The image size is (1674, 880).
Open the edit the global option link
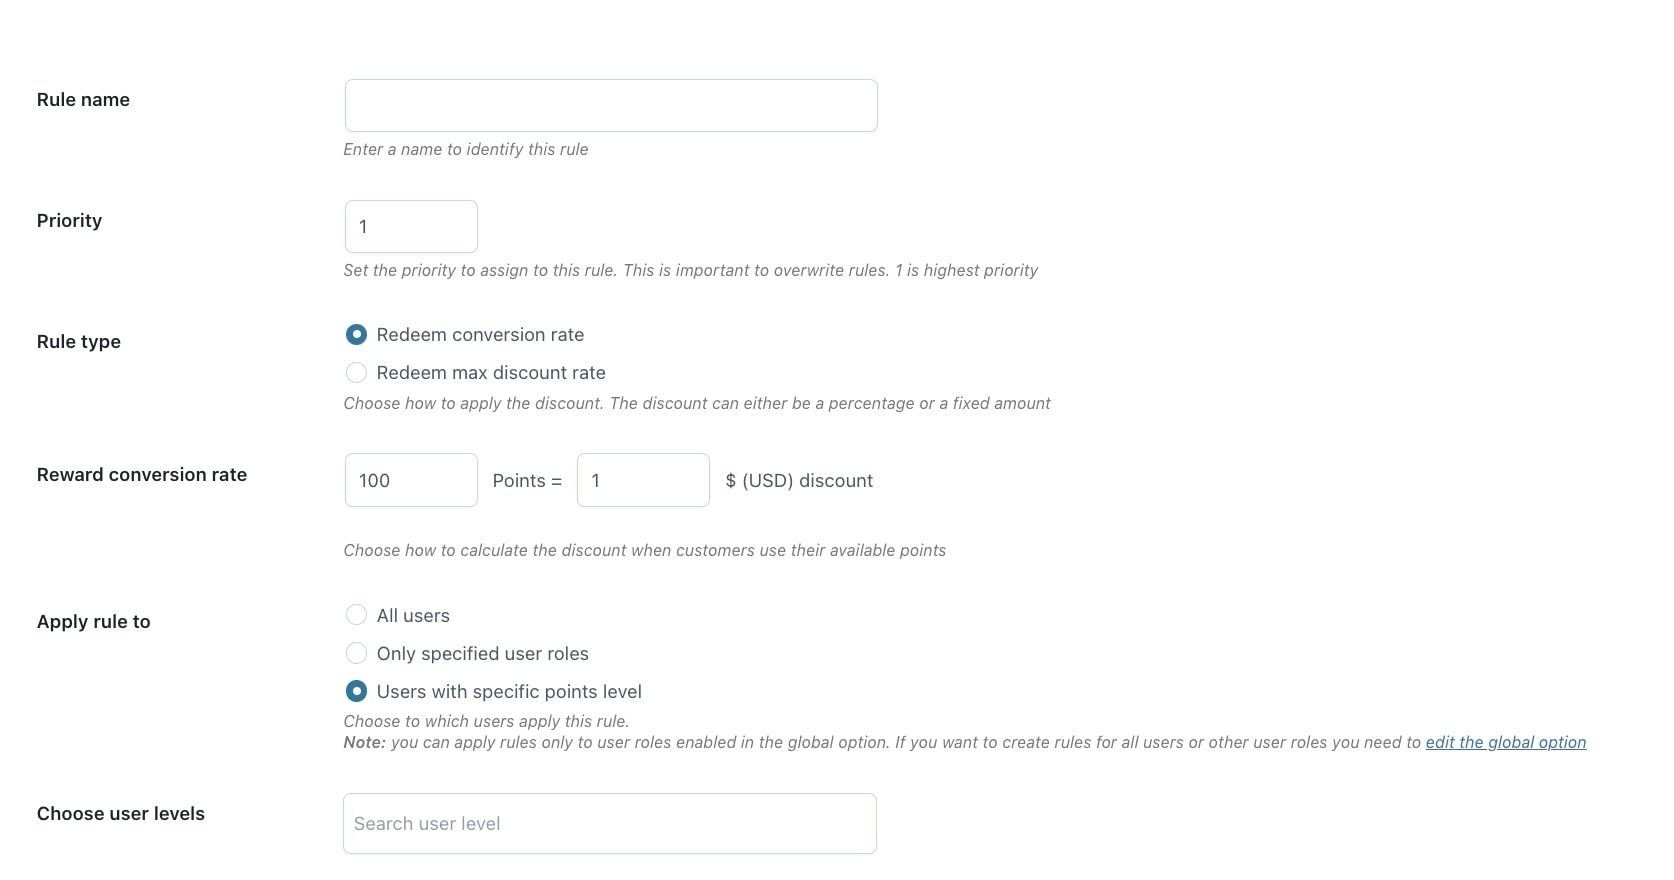pos(1505,742)
